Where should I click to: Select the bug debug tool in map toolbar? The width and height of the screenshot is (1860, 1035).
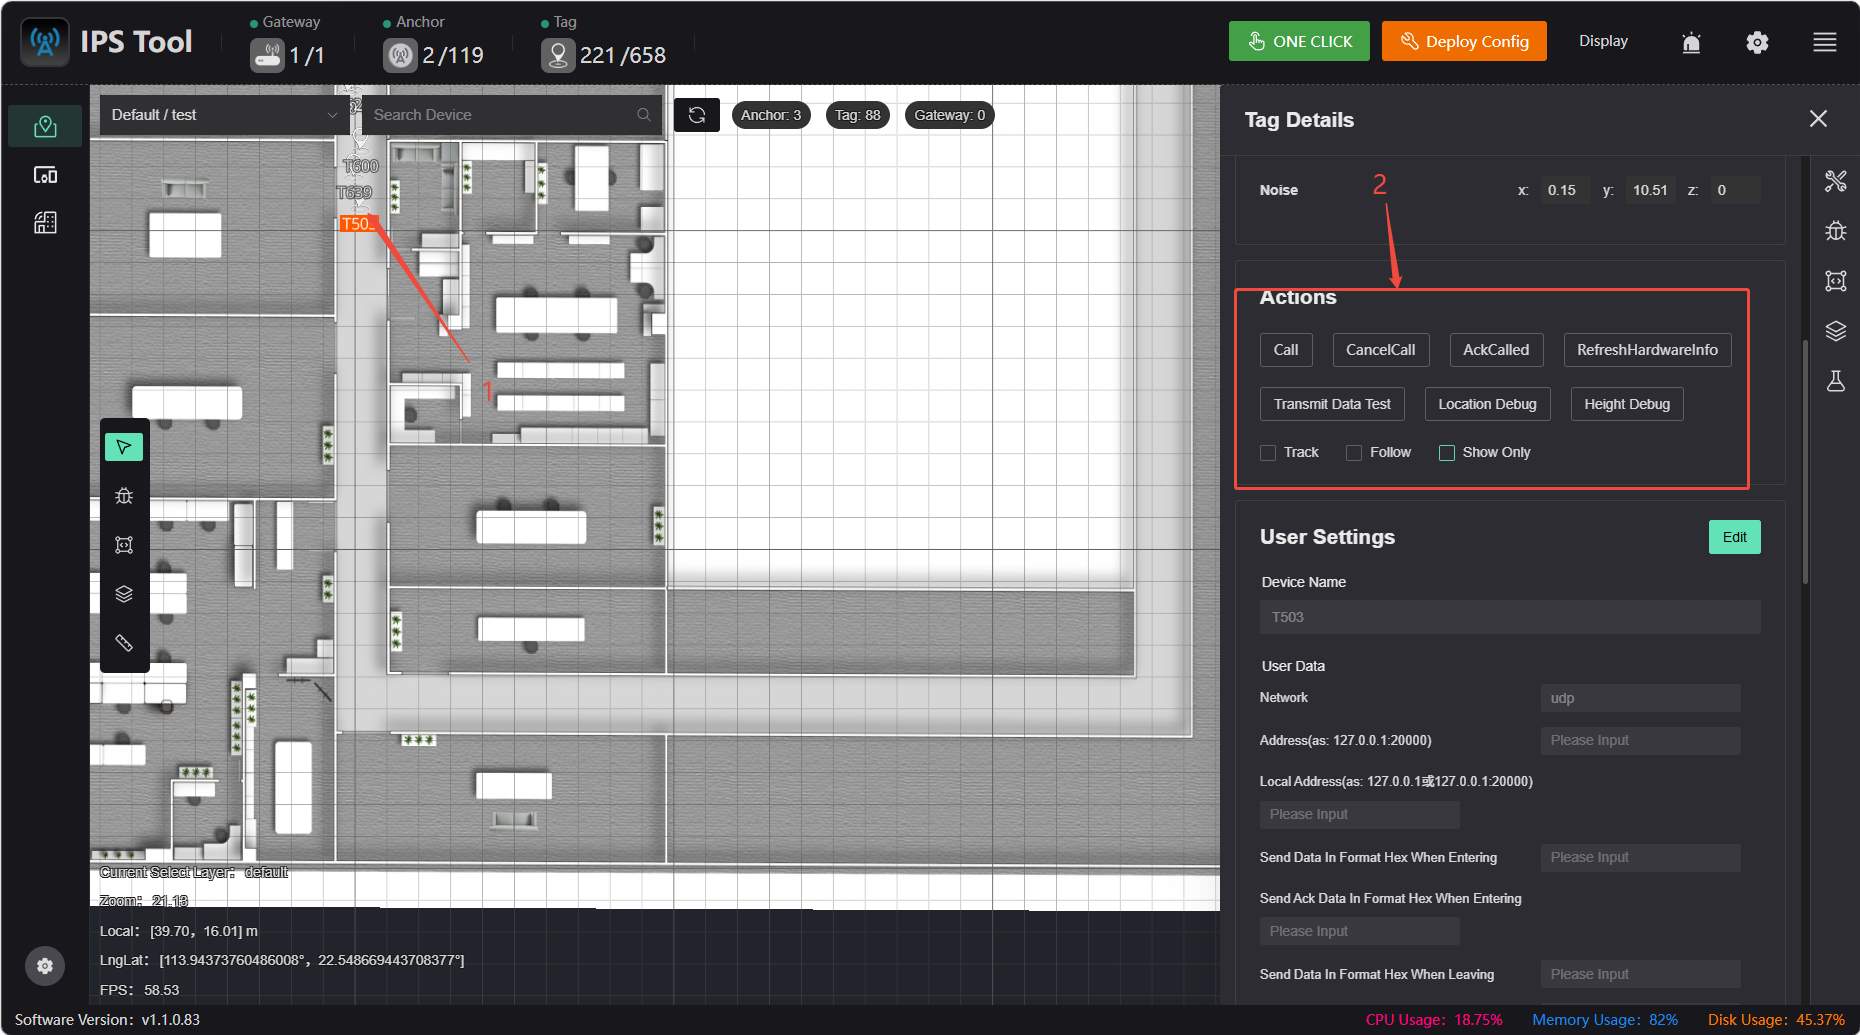[124, 496]
